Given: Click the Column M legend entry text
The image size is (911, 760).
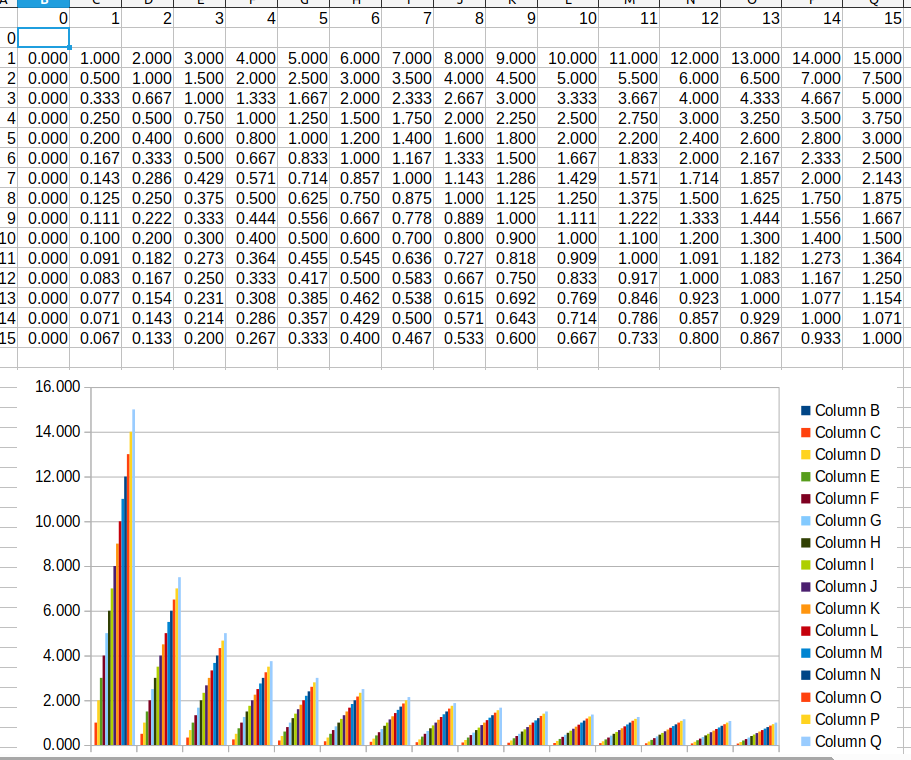Looking at the screenshot, I should [847, 653].
